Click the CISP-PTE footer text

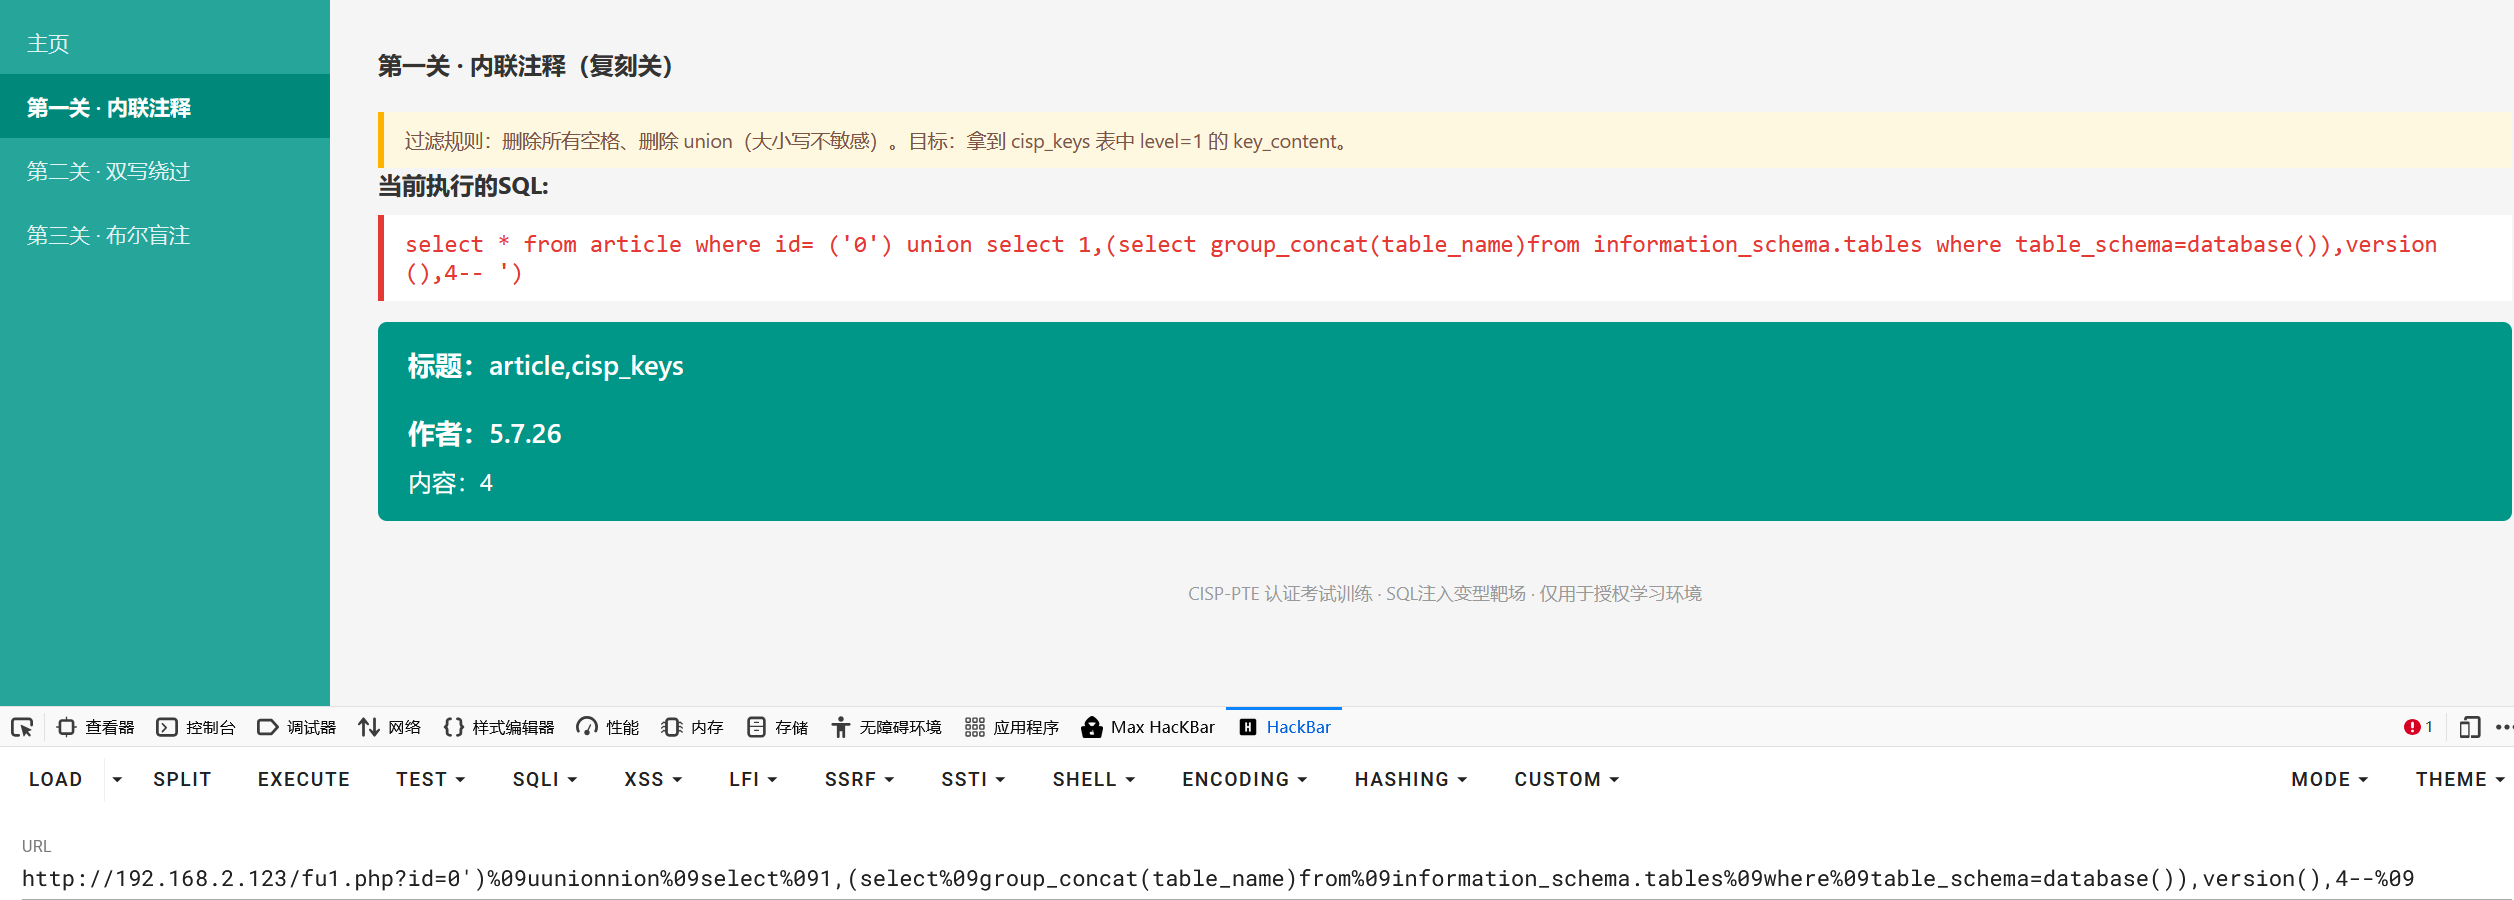[x=1444, y=594]
